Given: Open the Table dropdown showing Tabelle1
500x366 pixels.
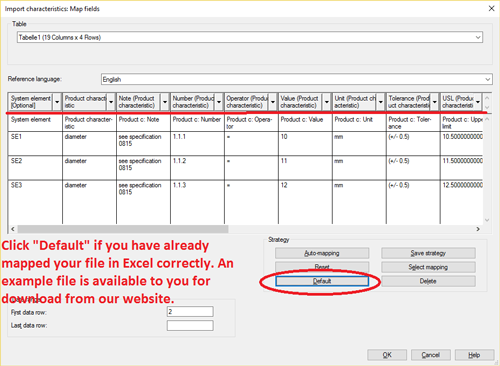Looking at the screenshot, I should [250, 37].
